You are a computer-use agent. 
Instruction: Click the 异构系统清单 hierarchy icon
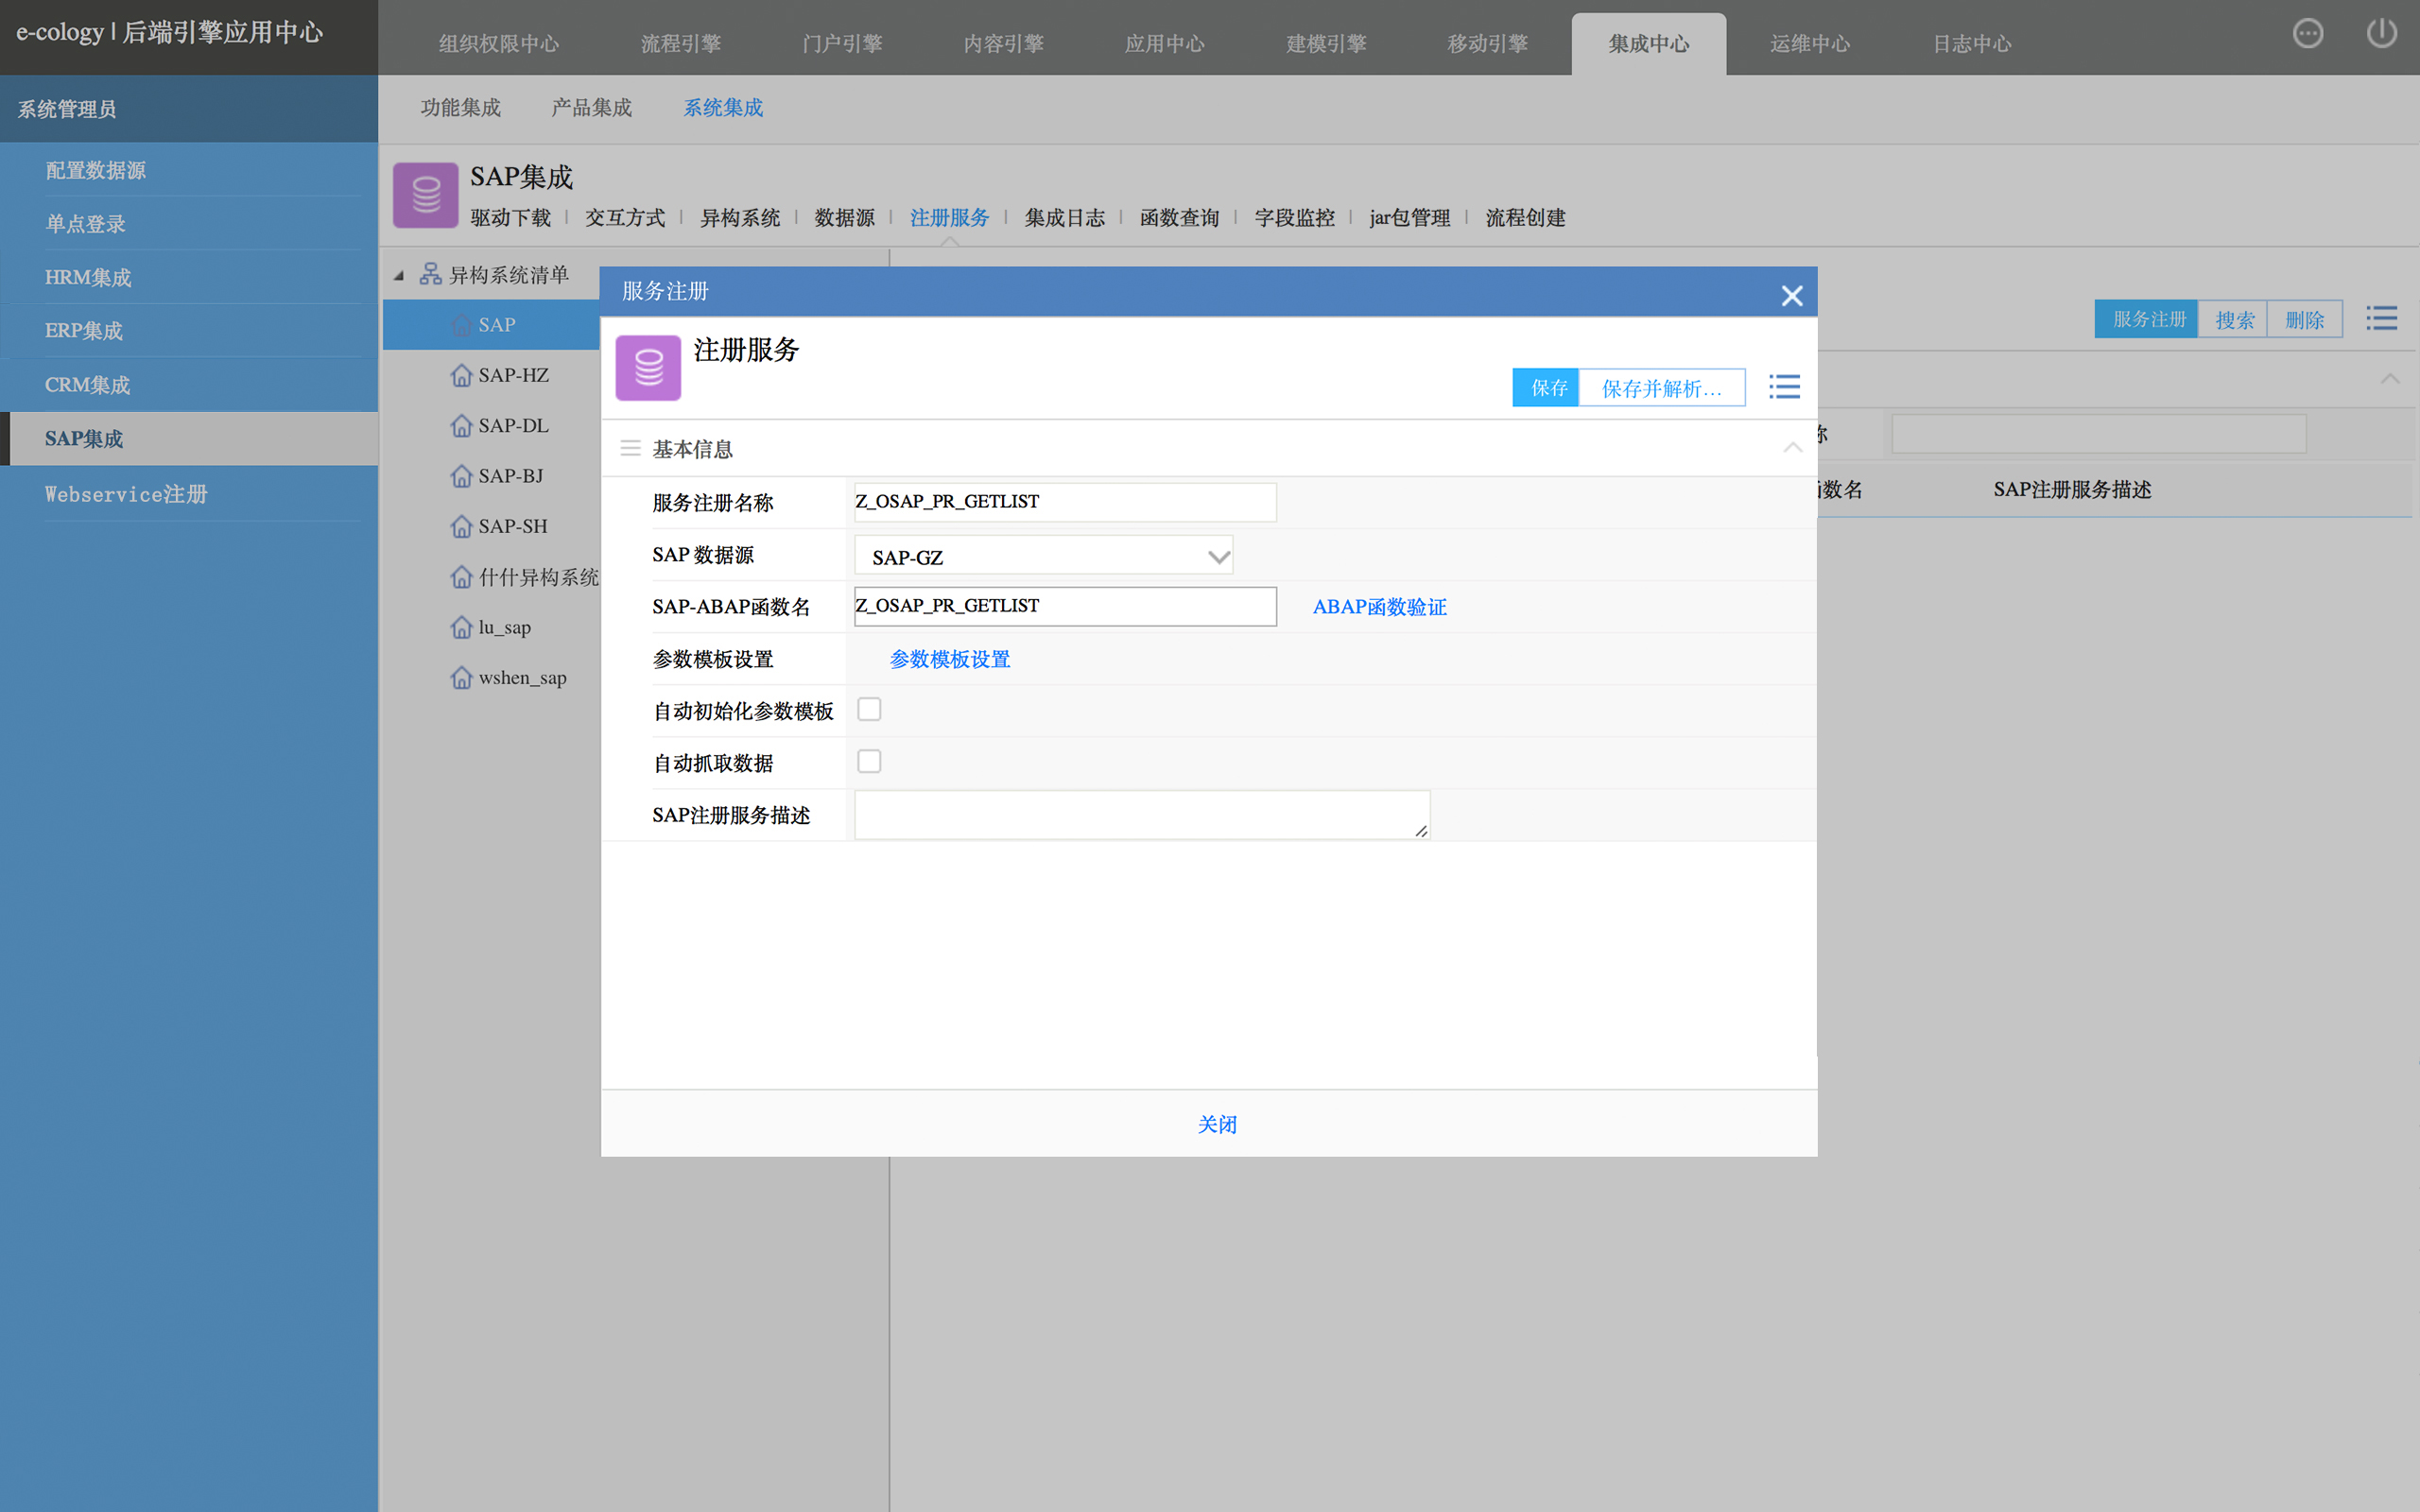[x=430, y=274]
